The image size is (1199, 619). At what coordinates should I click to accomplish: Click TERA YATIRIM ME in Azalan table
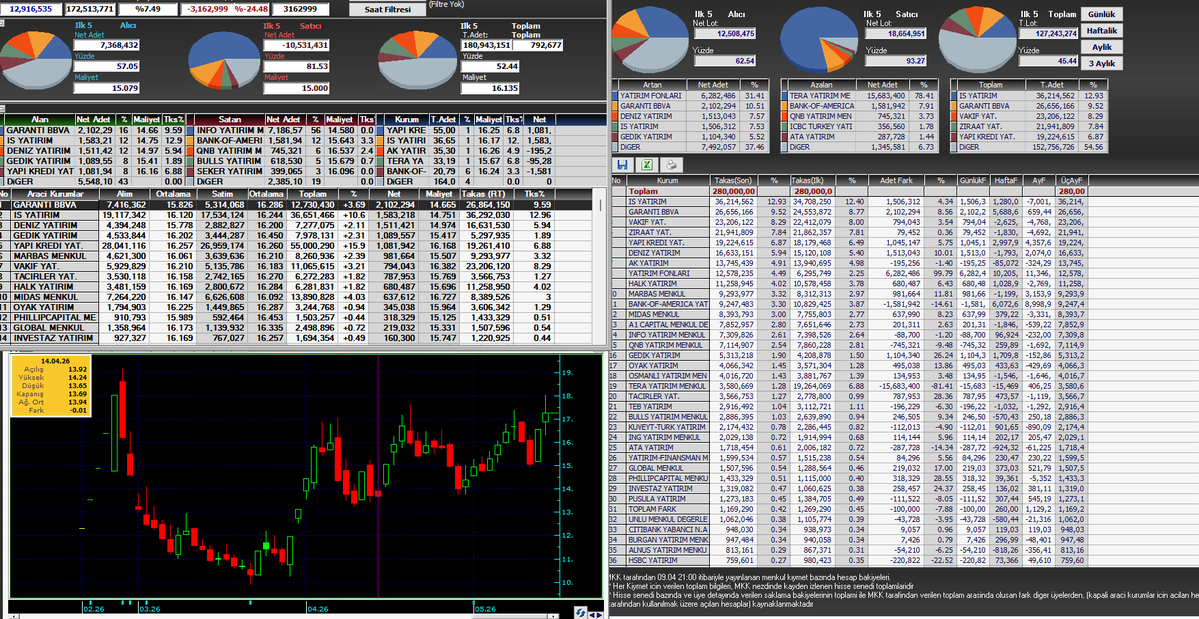[x=821, y=95]
